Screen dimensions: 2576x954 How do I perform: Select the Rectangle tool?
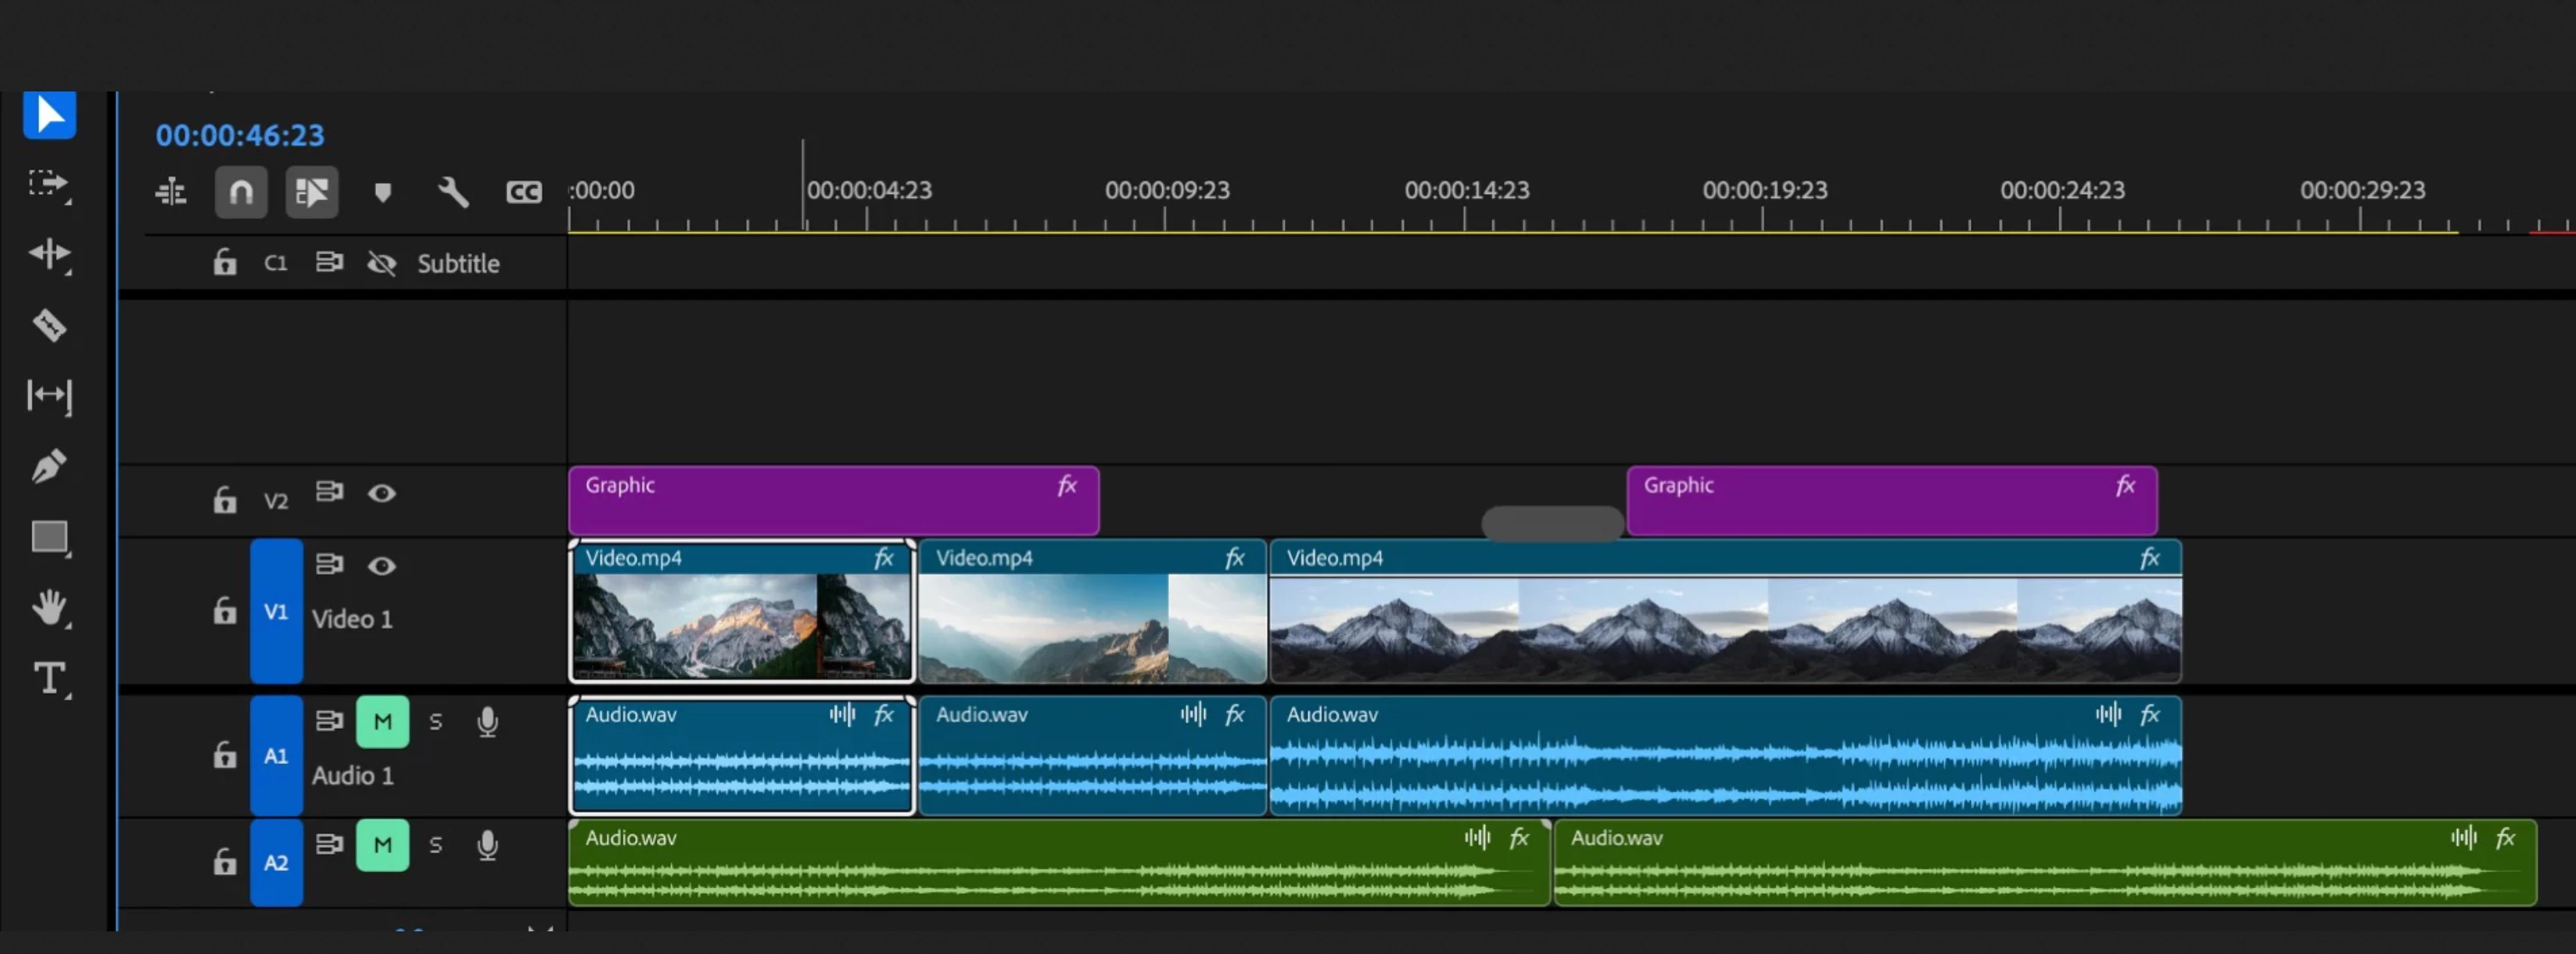pos(48,537)
